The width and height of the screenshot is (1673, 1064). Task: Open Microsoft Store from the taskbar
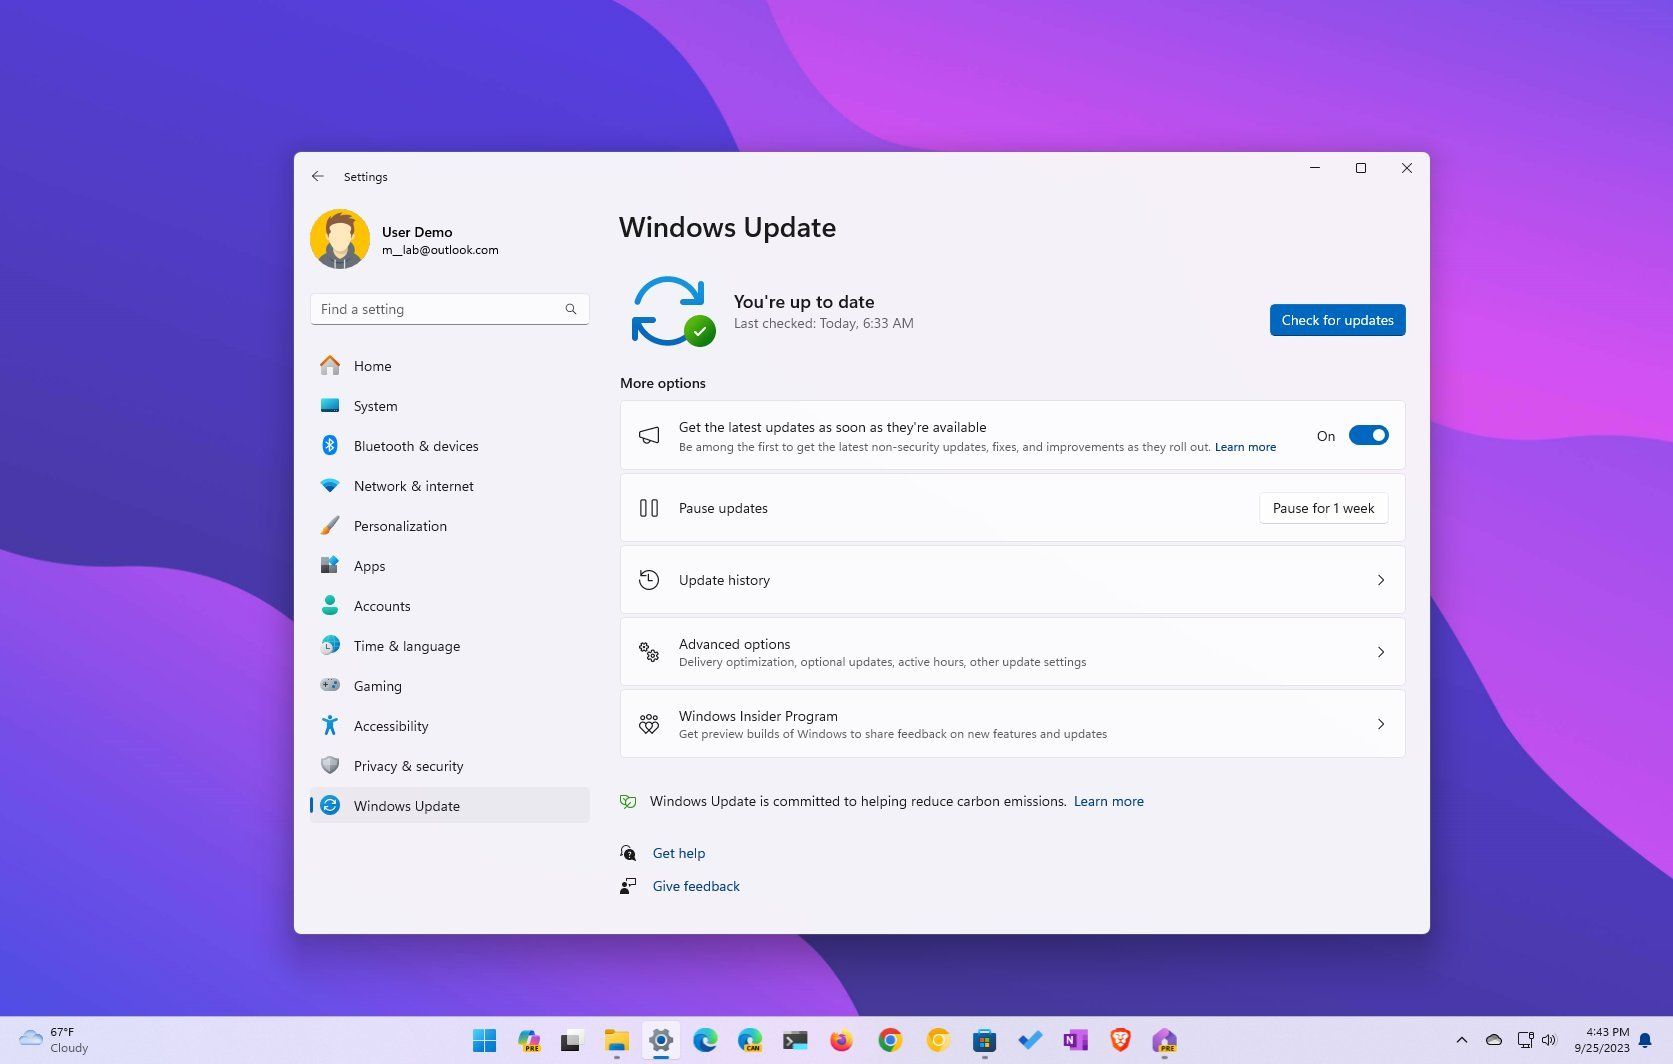pyautogui.click(x=985, y=1041)
